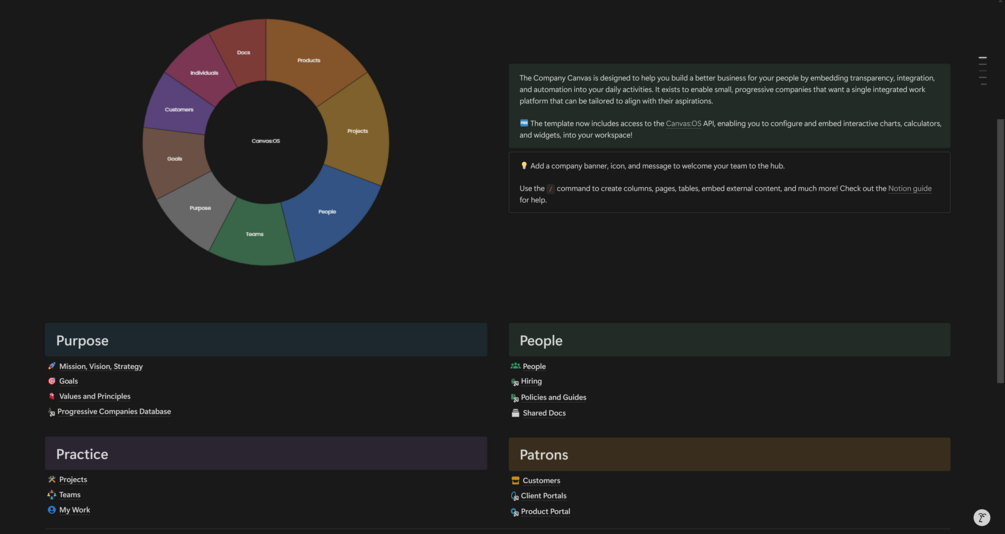
Task: Click the icon beside Product Portal
Action: tap(515, 512)
